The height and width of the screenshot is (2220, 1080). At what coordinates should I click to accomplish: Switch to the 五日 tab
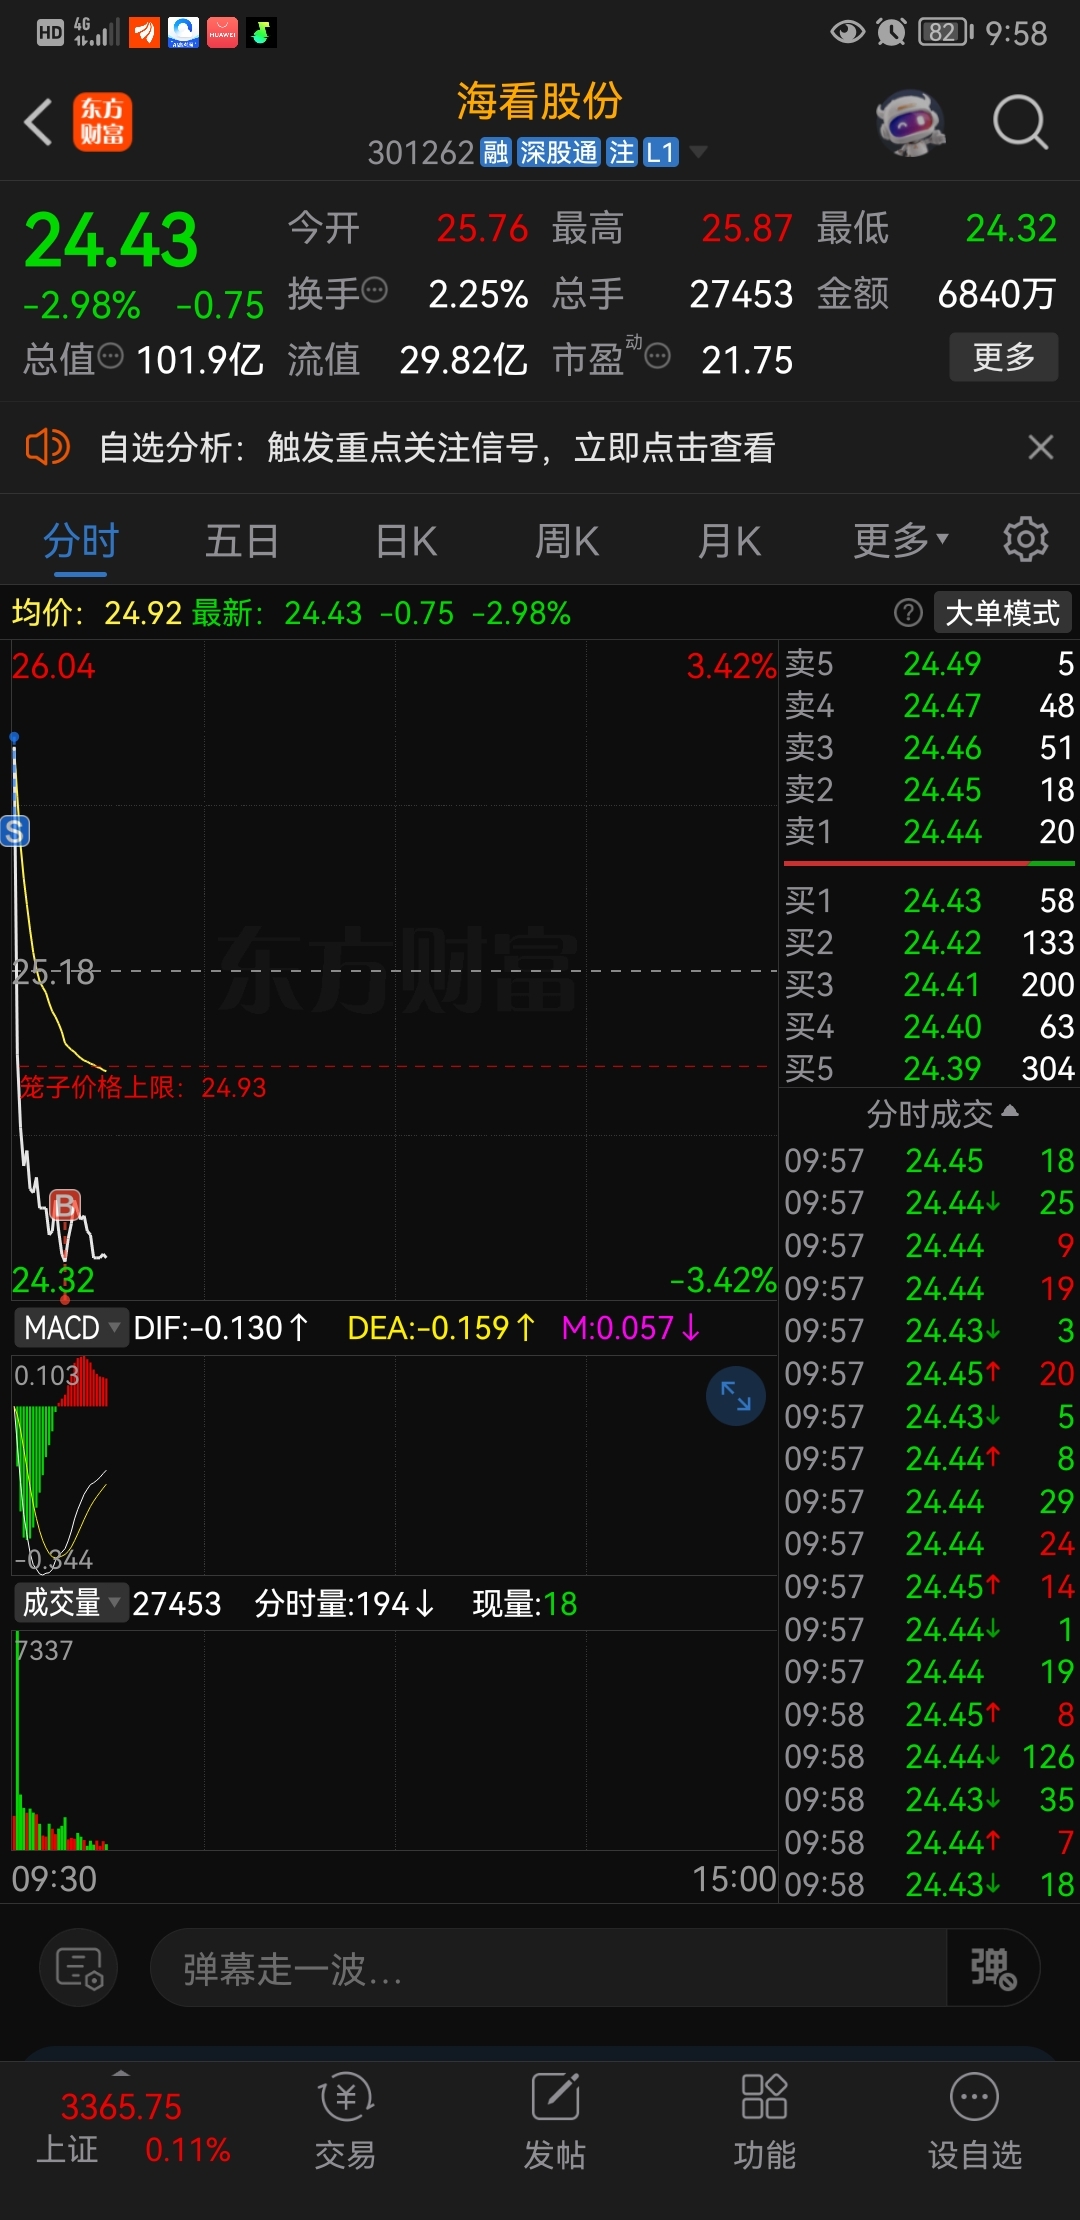tap(242, 541)
